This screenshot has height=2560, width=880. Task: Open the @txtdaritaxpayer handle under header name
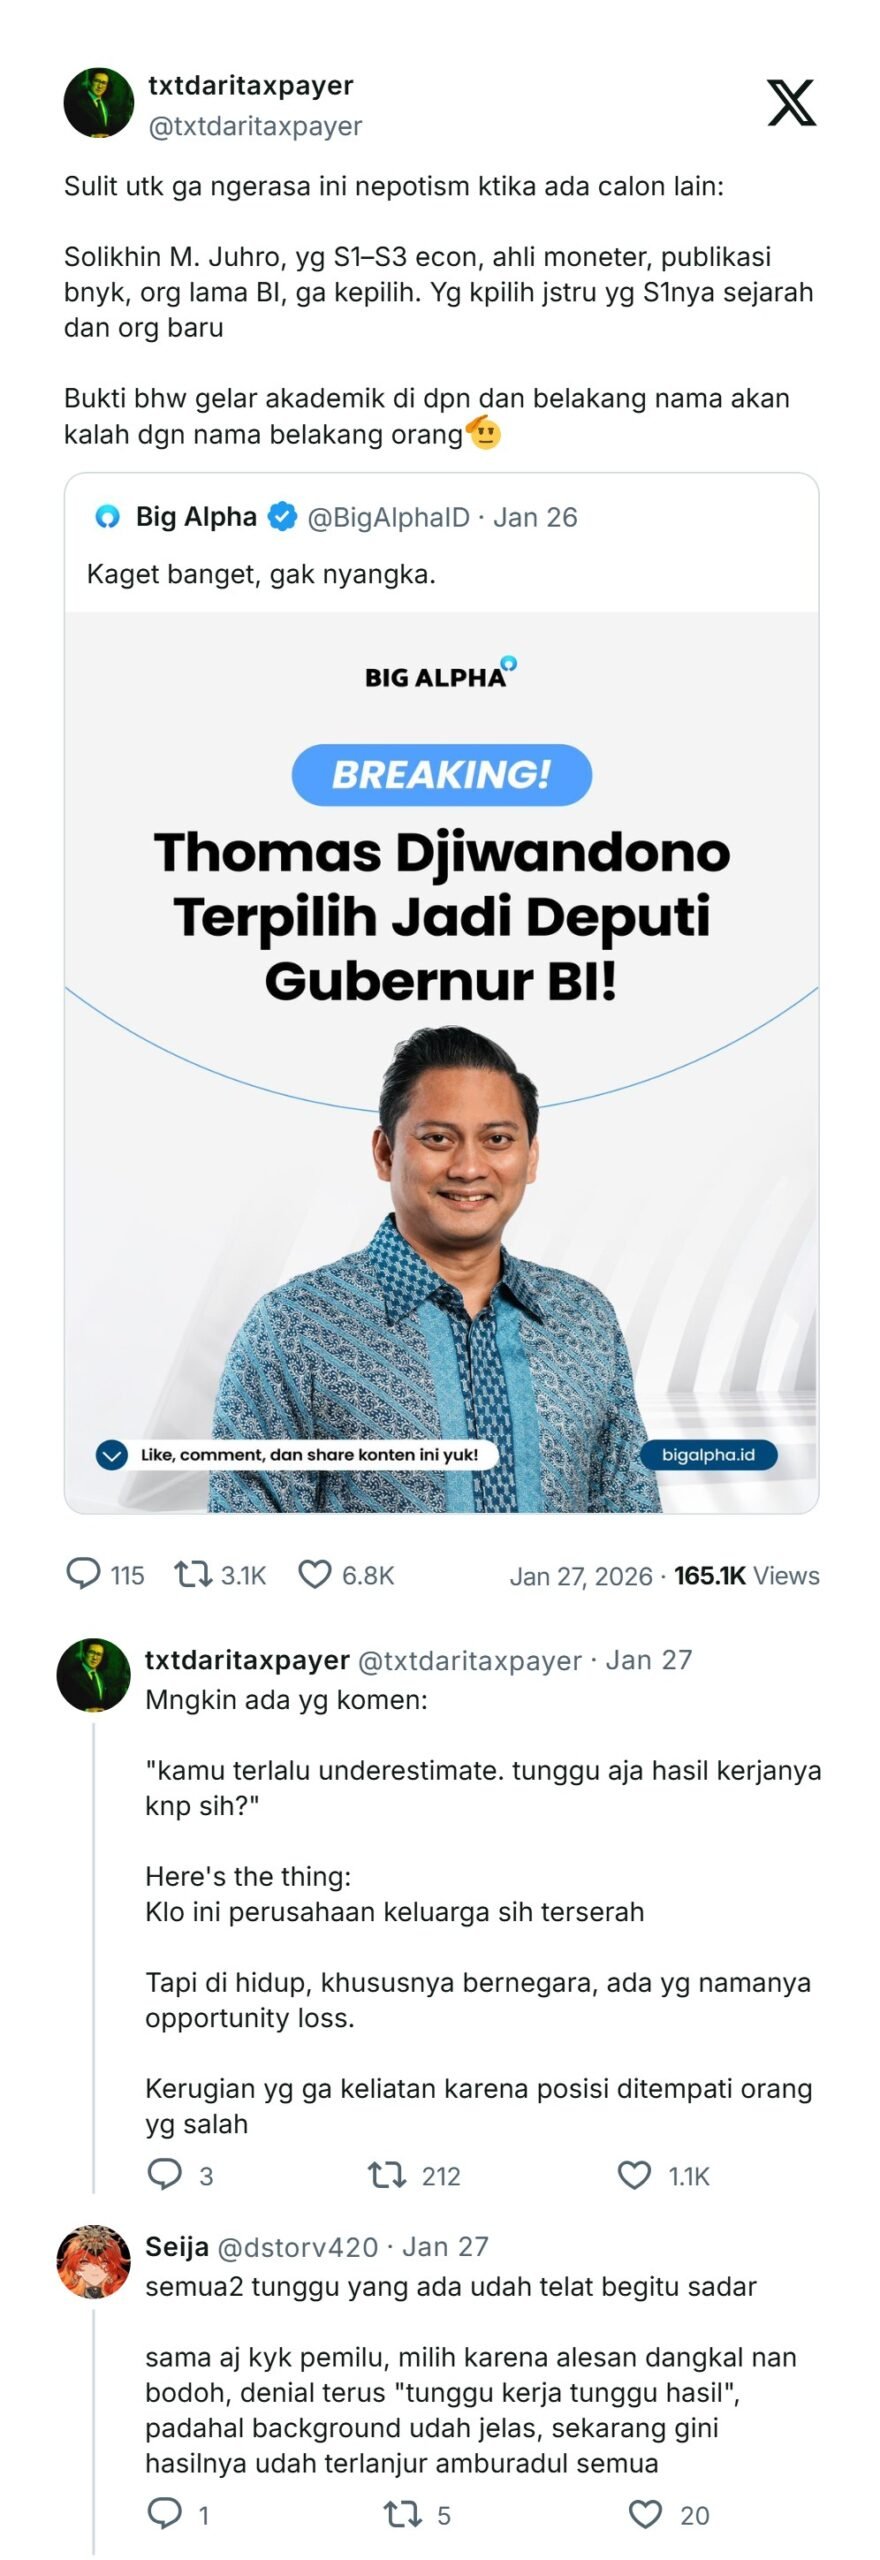(x=255, y=126)
